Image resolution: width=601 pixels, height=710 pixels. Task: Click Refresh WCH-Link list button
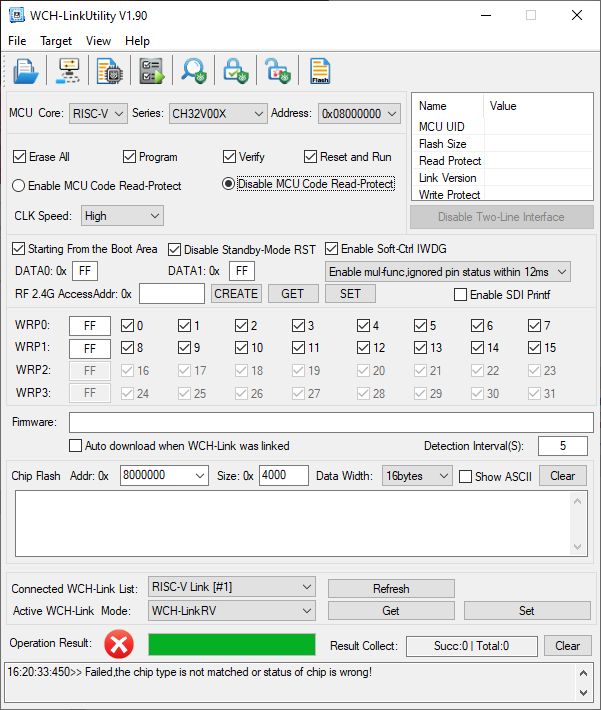(x=391, y=588)
